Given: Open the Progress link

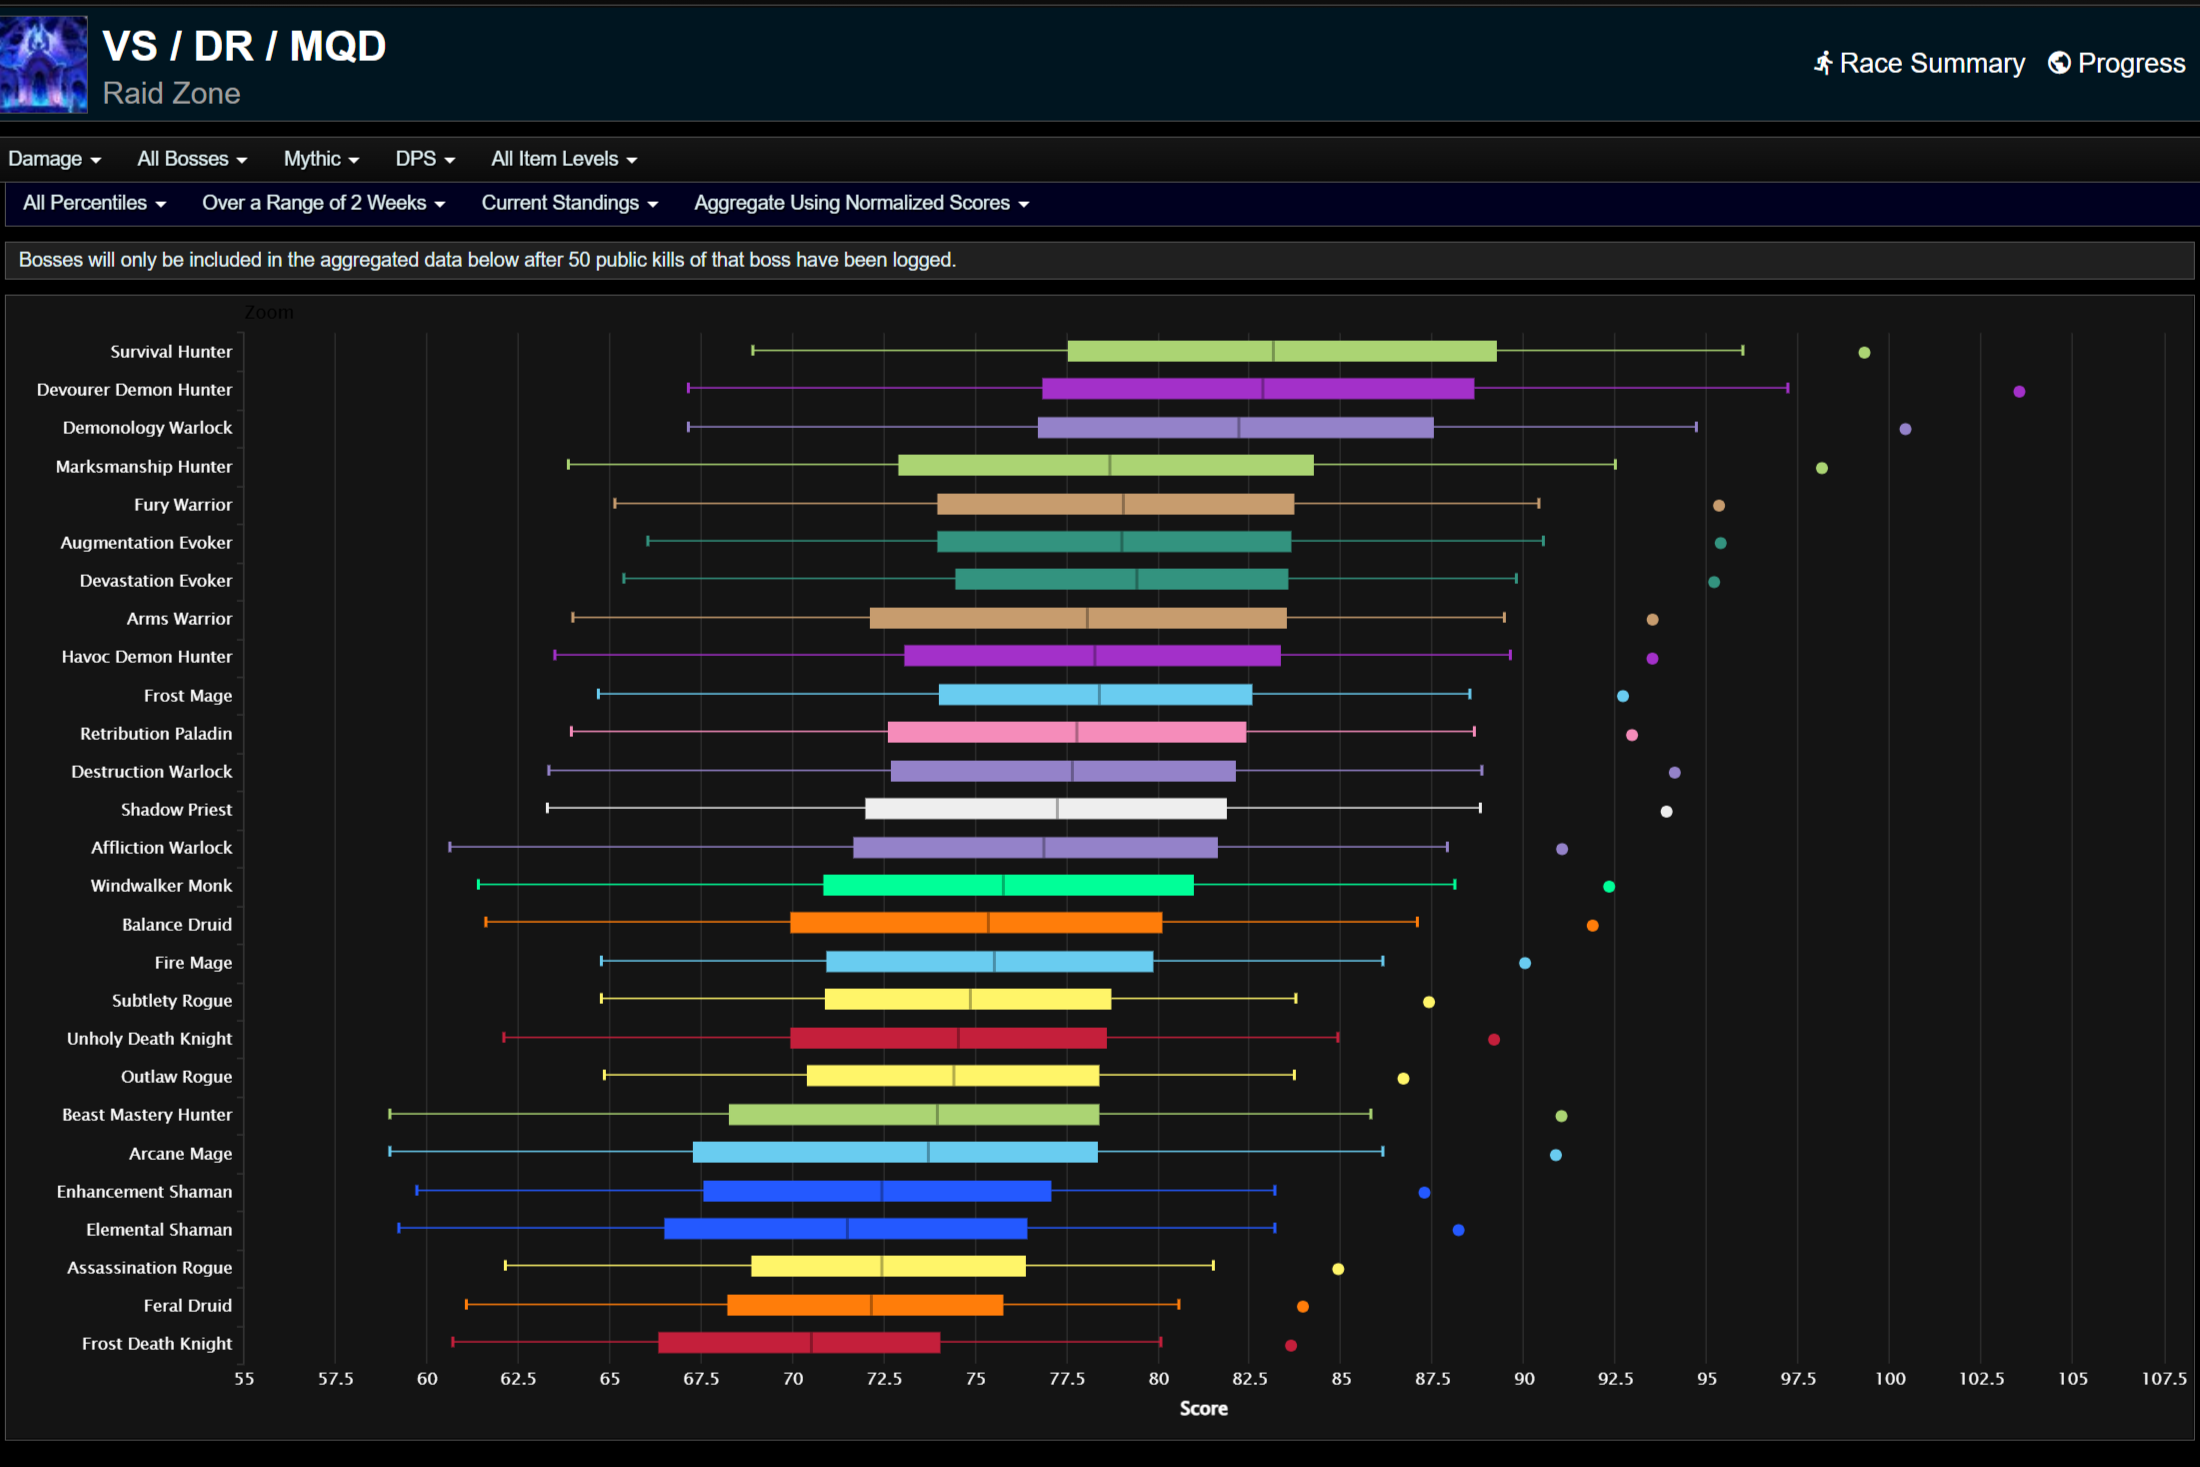Looking at the screenshot, I should (2131, 64).
